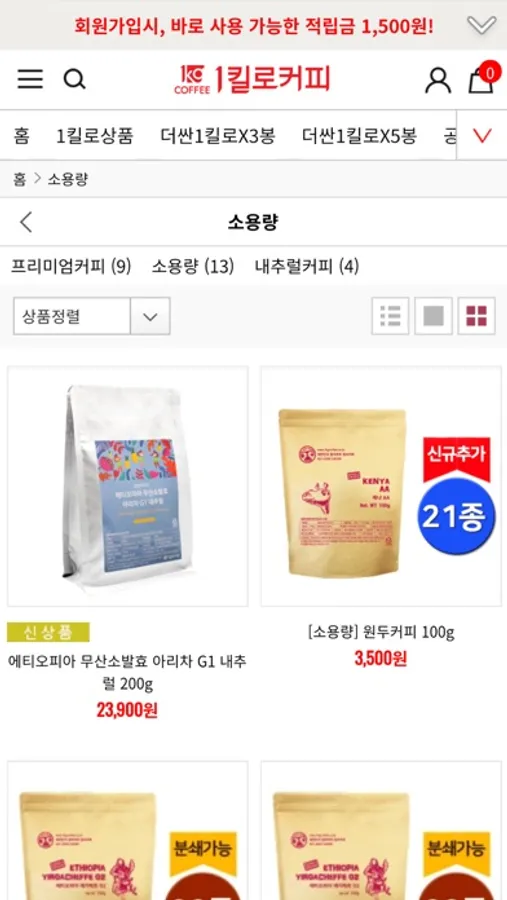
Task: Click the 홈 breadcrumb link
Action: pos(20,179)
